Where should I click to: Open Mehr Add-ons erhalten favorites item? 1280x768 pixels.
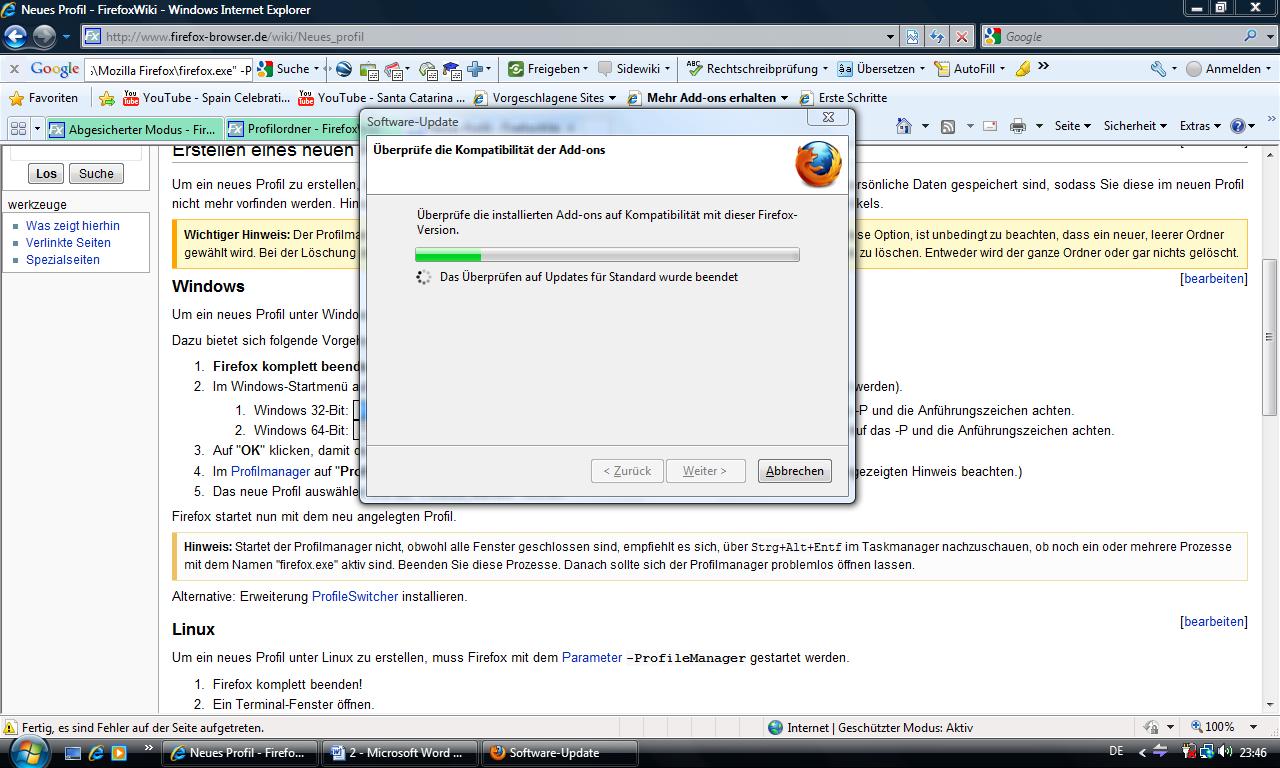708,98
